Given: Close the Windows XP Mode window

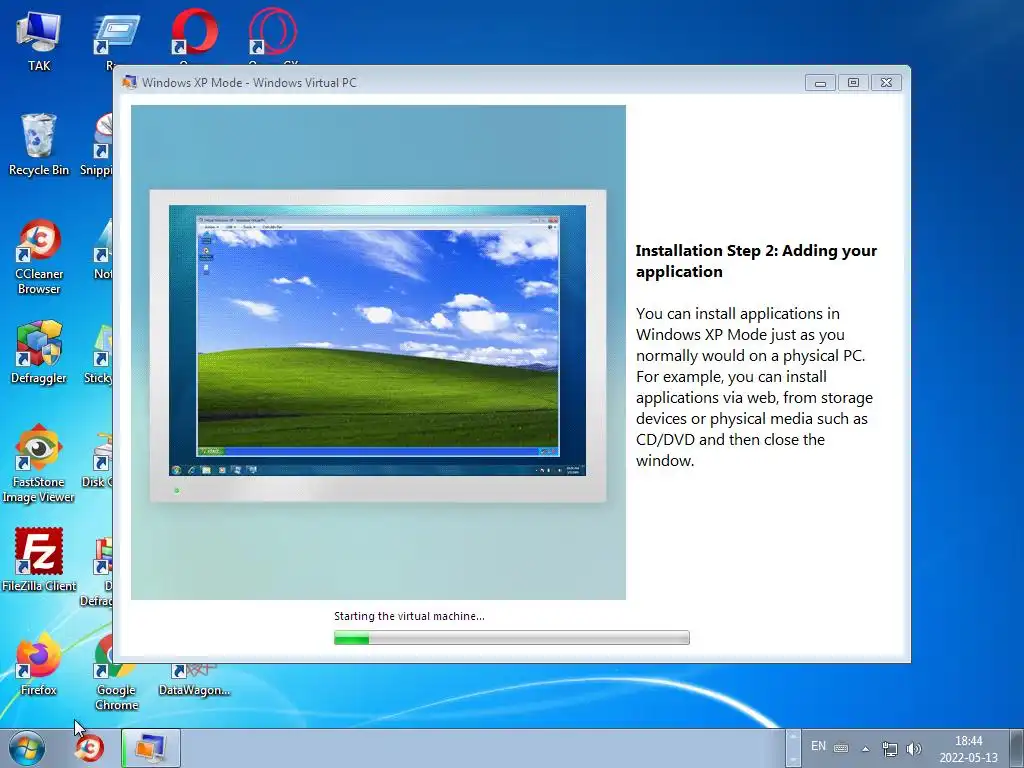Looking at the screenshot, I should [x=886, y=82].
